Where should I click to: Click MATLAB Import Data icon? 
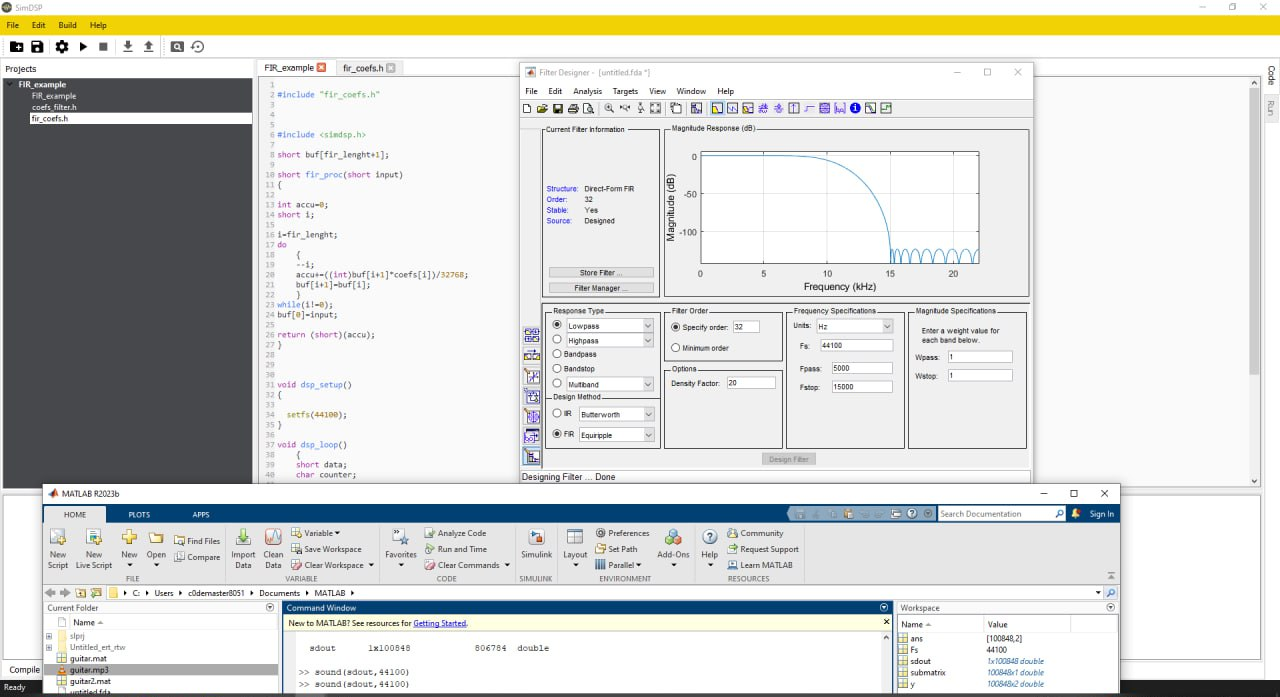click(243, 538)
